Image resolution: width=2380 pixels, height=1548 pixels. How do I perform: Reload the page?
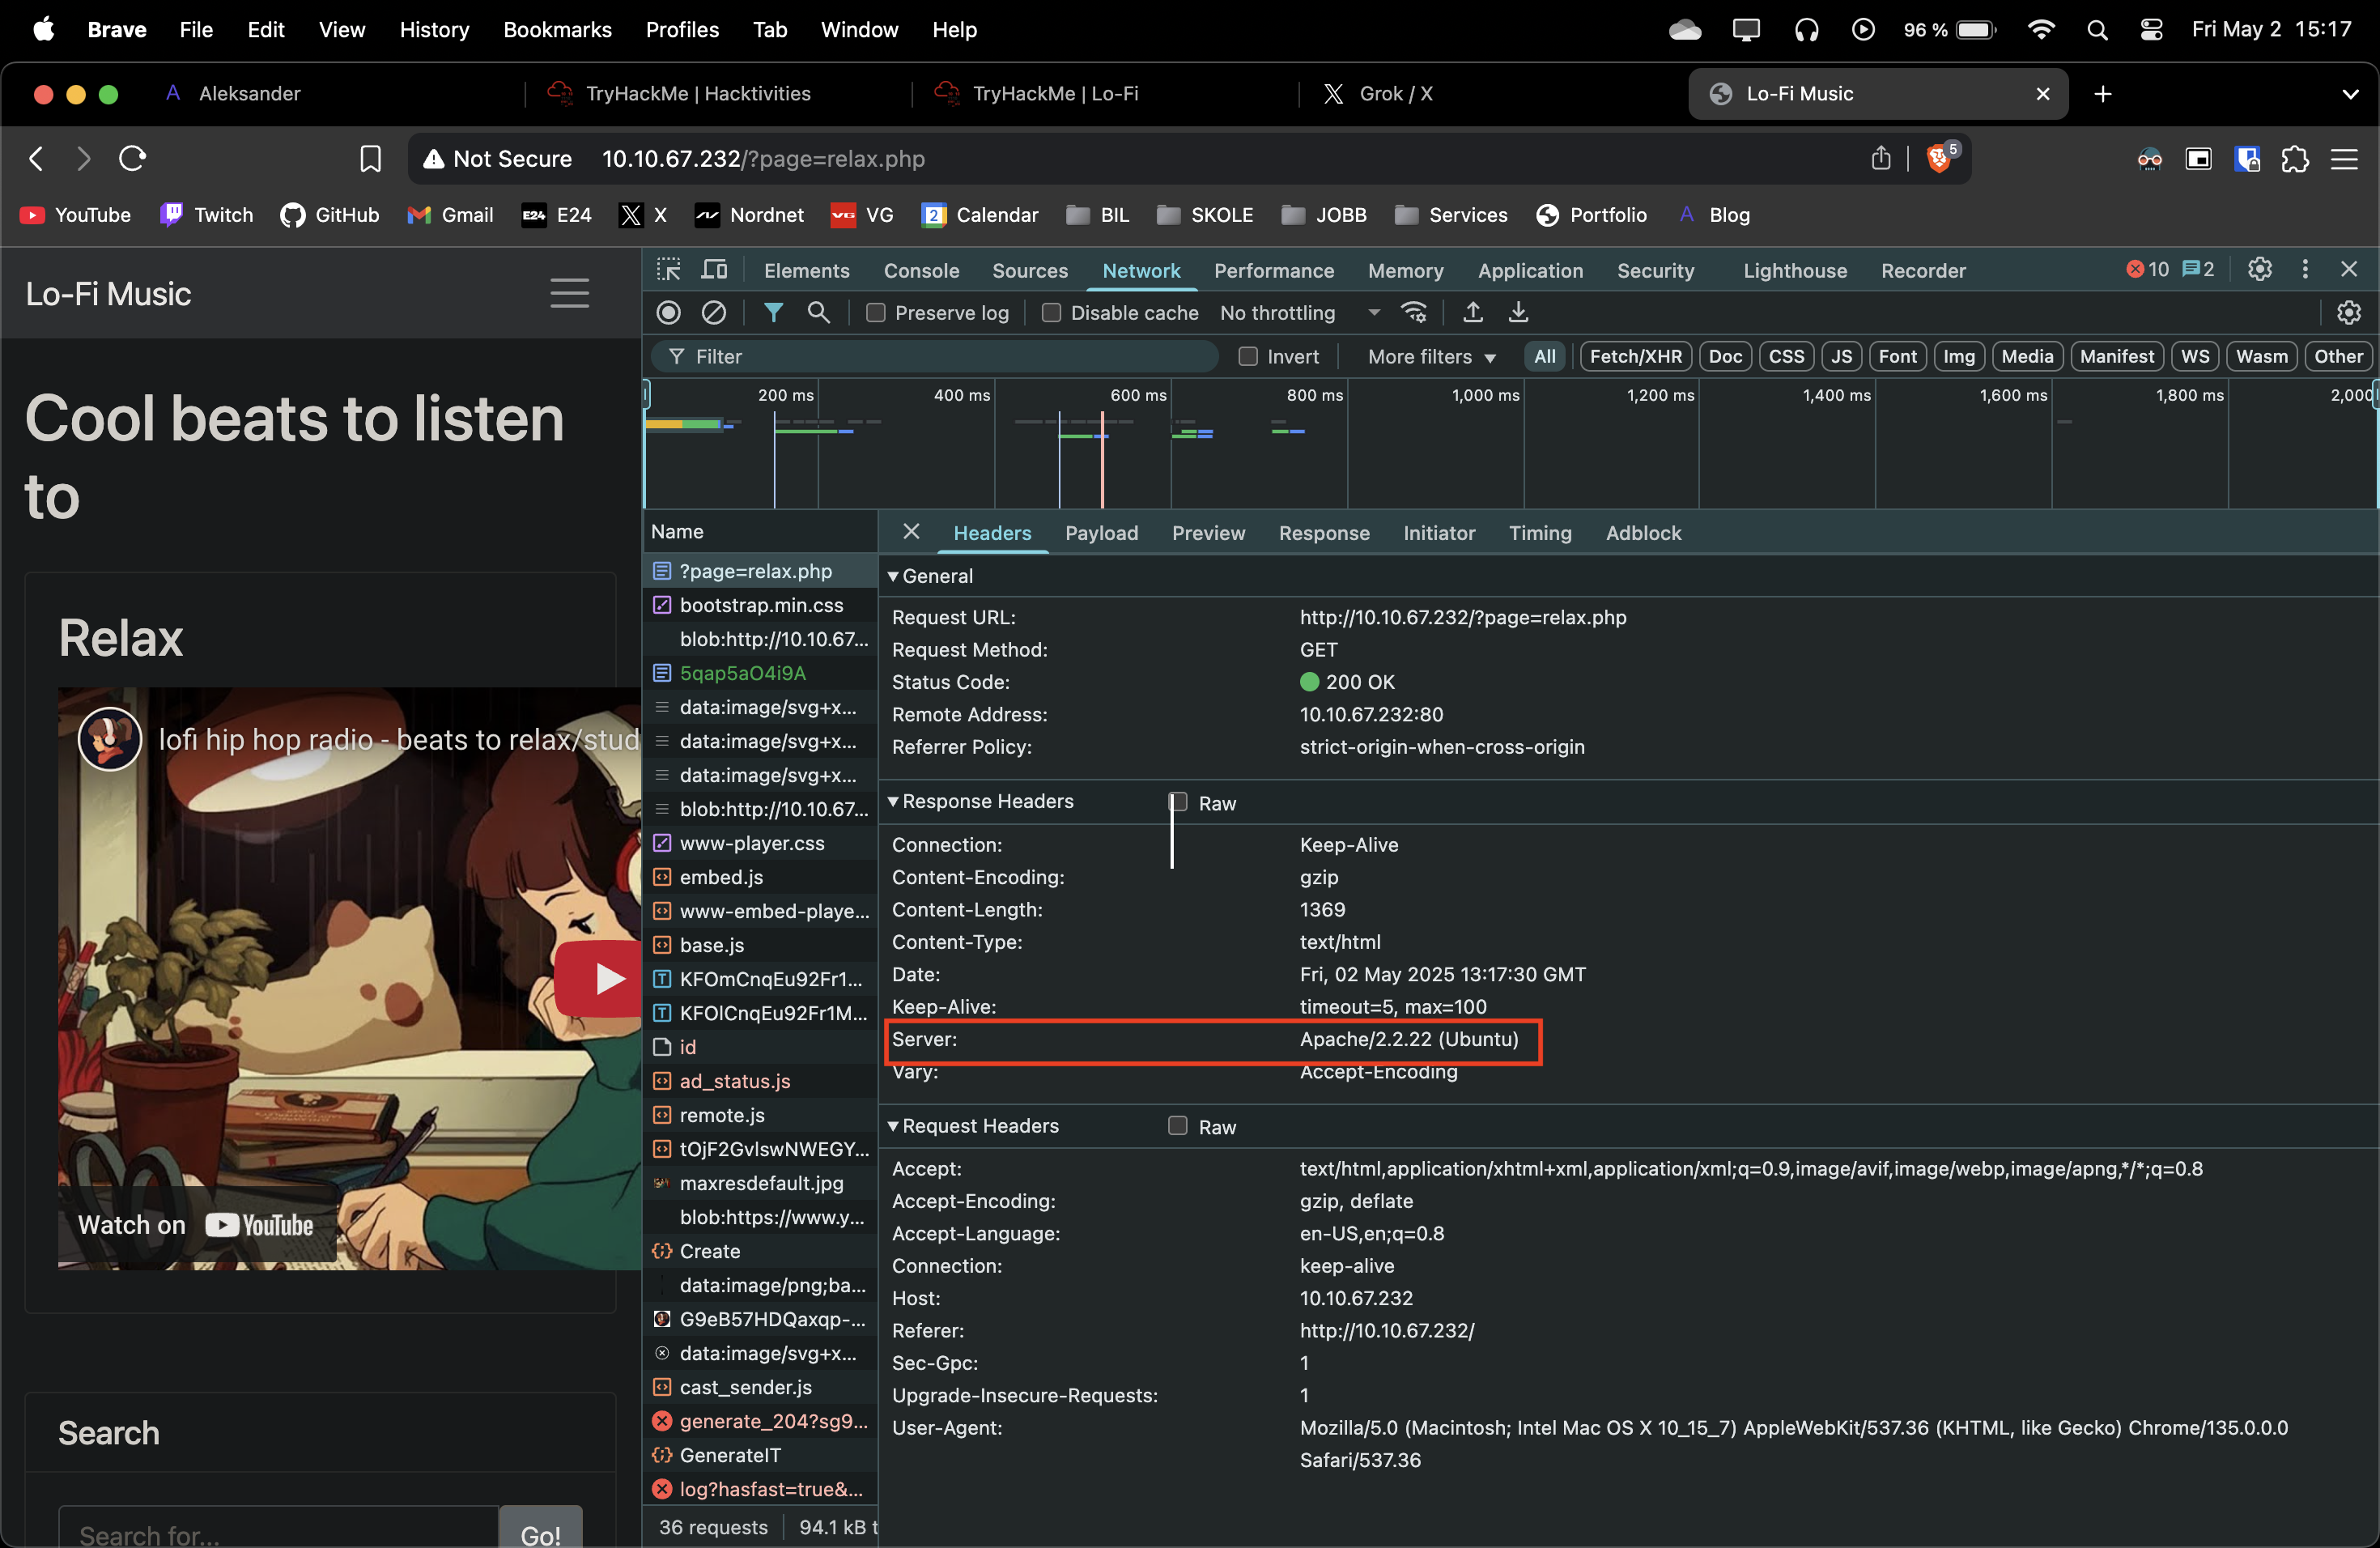[133, 158]
